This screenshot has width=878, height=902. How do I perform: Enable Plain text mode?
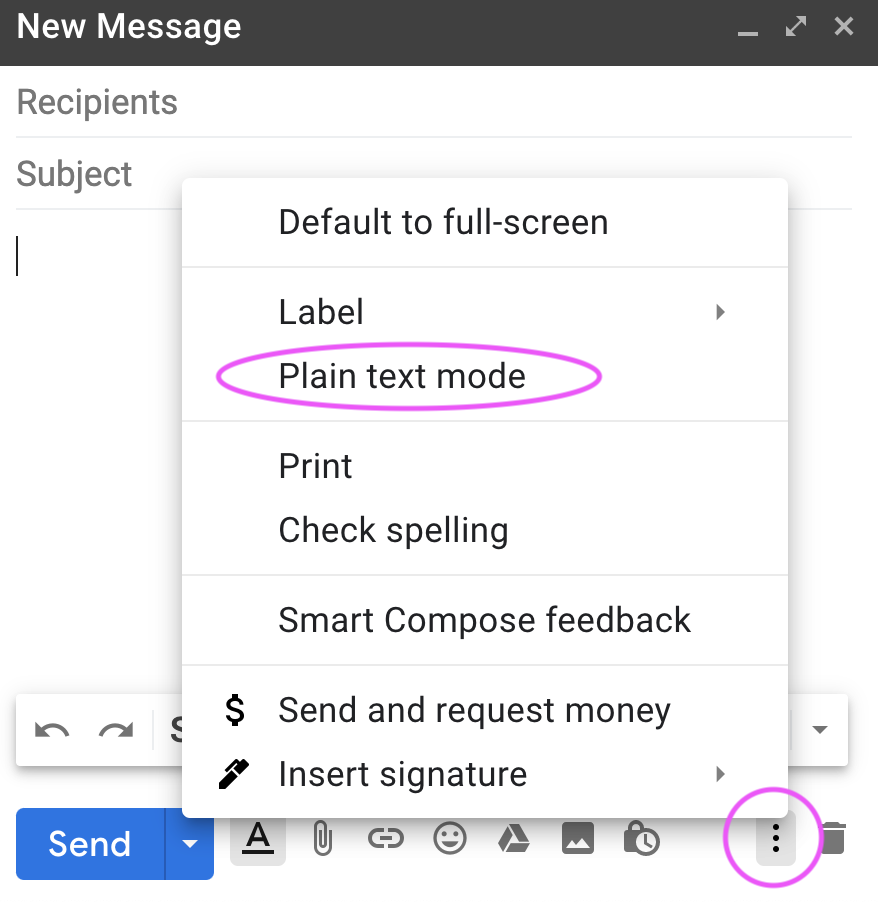[x=401, y=376]
